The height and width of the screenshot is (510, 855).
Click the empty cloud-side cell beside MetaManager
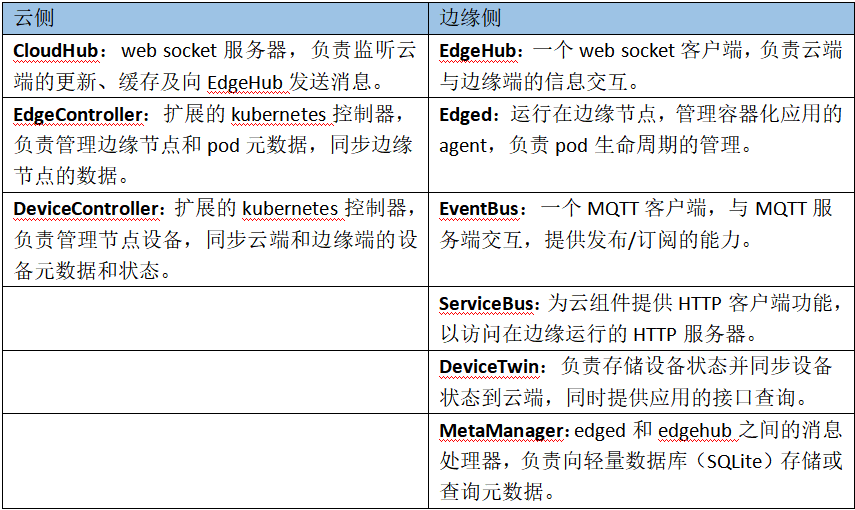[215, 460]
